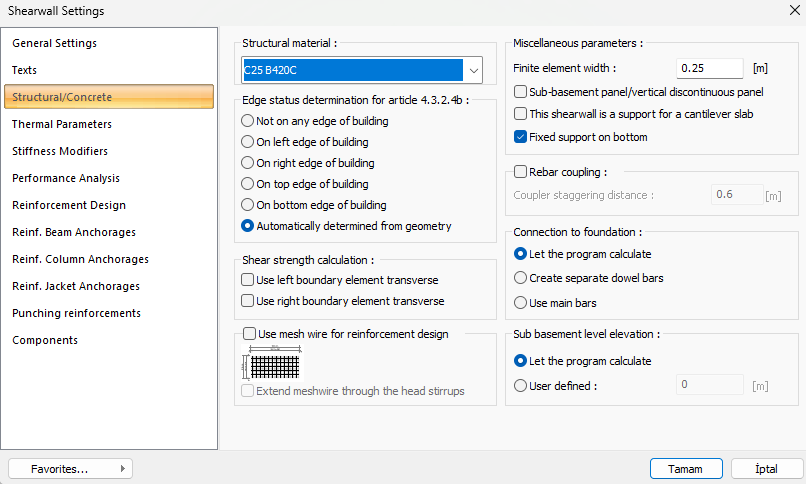
Task: Go to Stiffness Modifiers page
Action: click(60, 151)
